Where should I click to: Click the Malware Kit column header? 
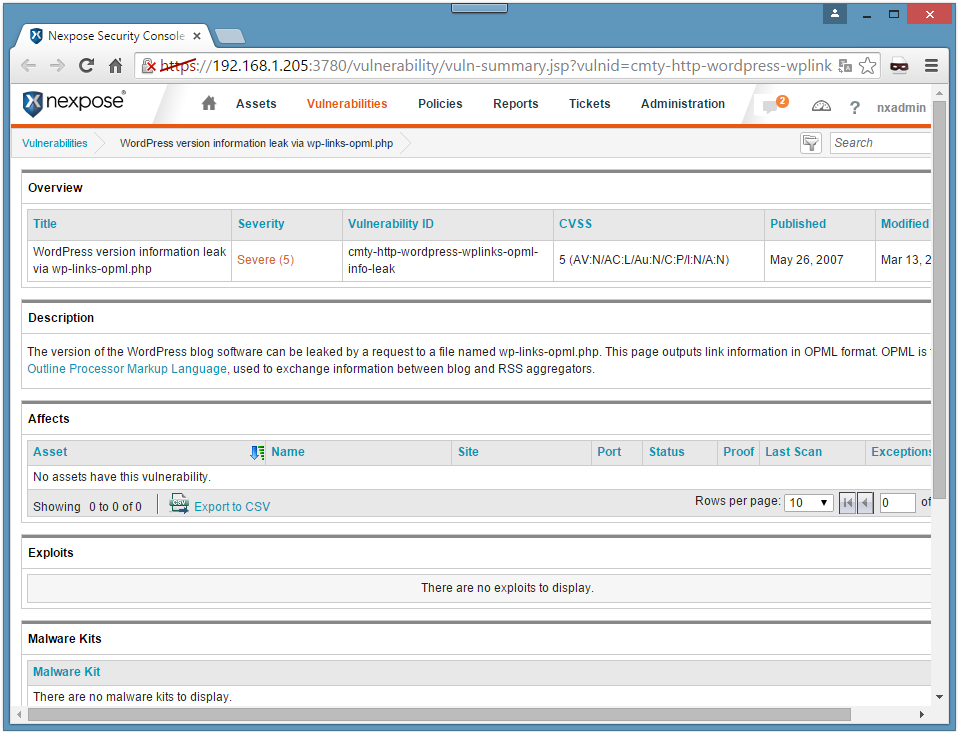coord(67,672)
